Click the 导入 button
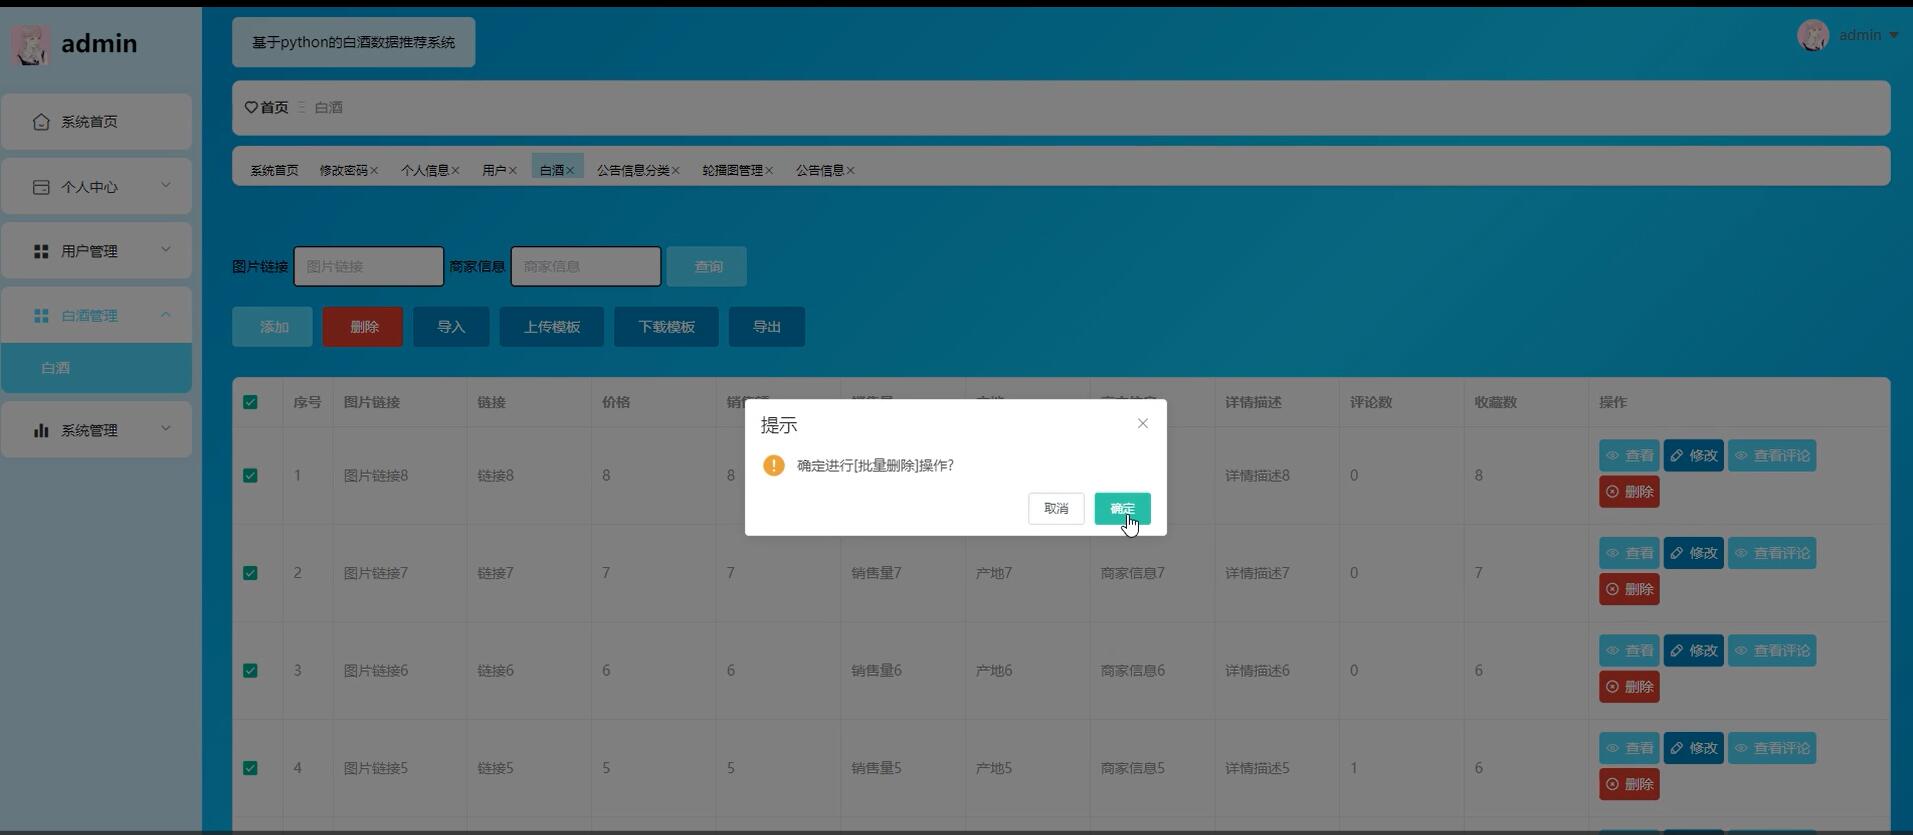 (451, 327)
